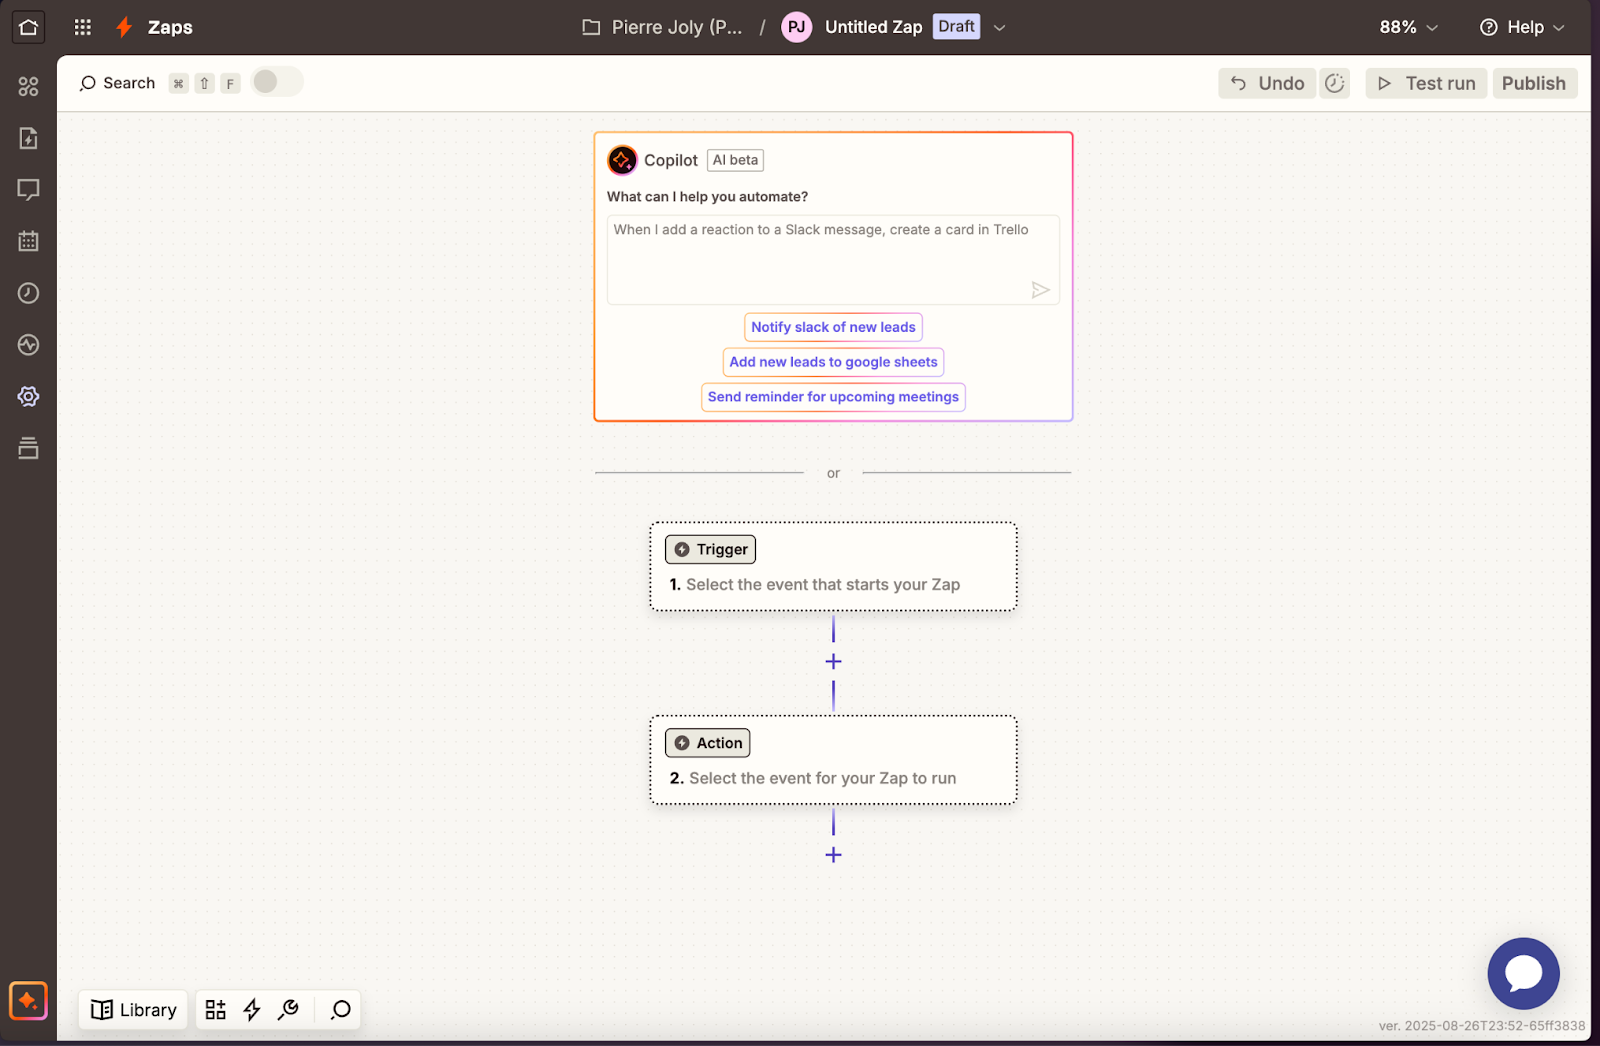The width and height of the screenshot is (1600, 1046).
Task: Click the wrench tools icon in bottom toolbar
Action: pos(288,1010)
